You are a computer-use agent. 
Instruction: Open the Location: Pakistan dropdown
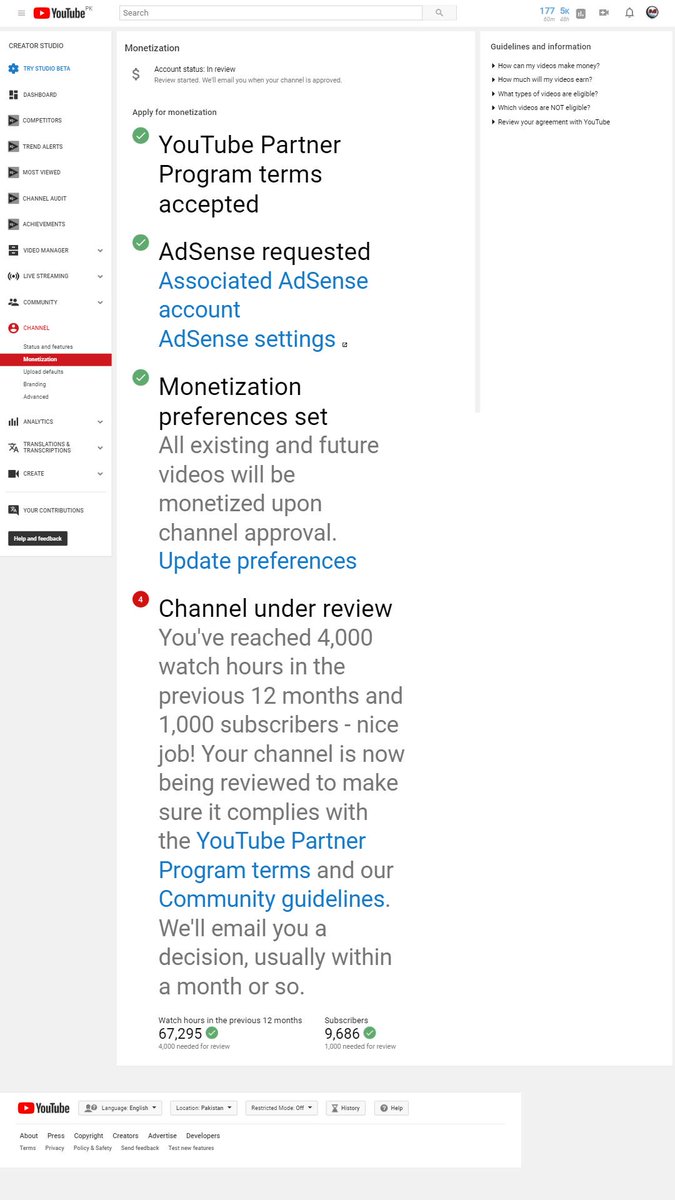pyautogui.click(x=204, y=1108)
